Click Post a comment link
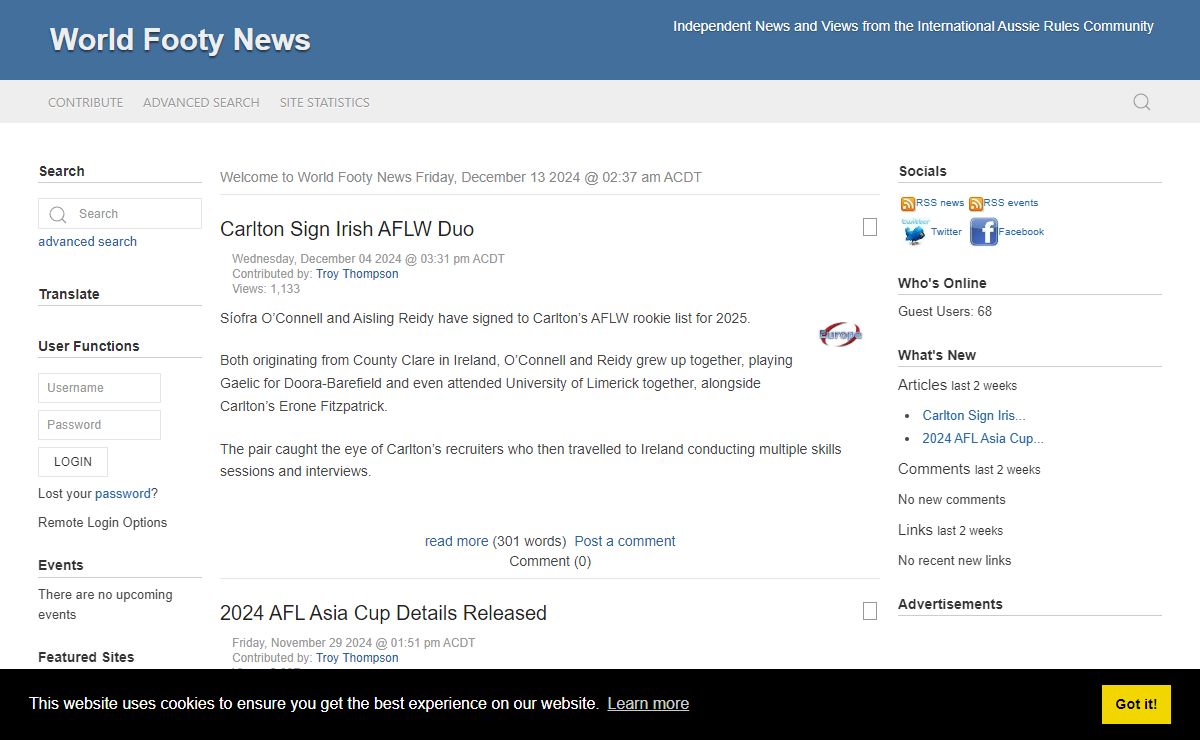The image size is (1200, 740). tap(625, 541)
